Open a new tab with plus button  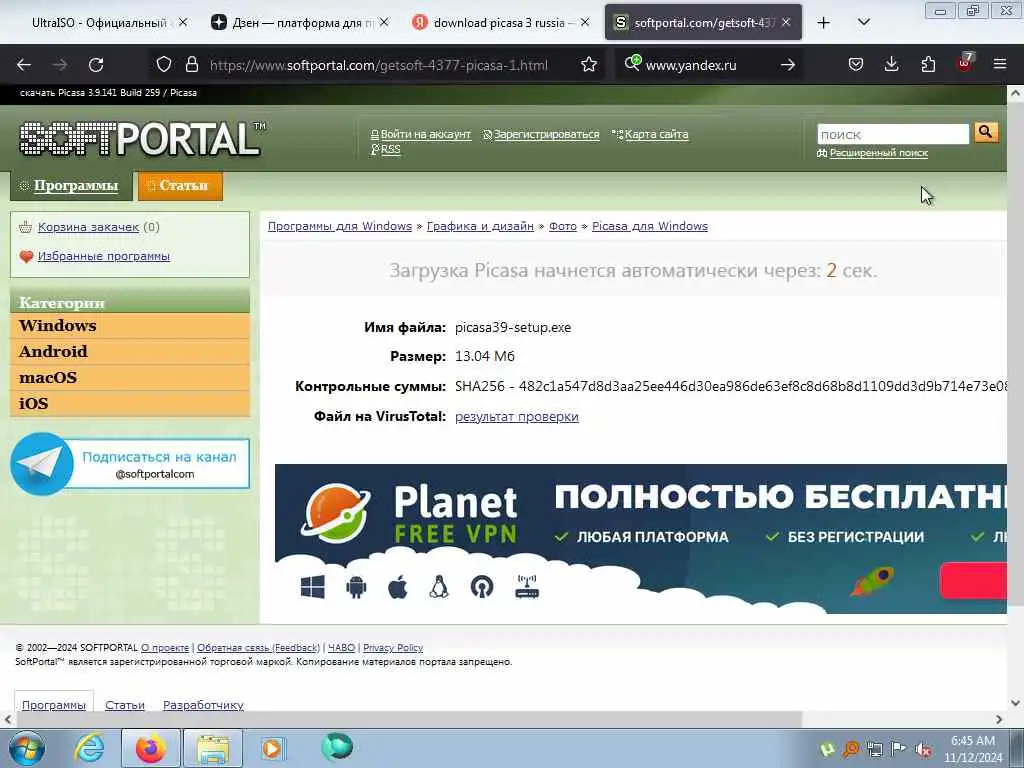click(824, 23)
